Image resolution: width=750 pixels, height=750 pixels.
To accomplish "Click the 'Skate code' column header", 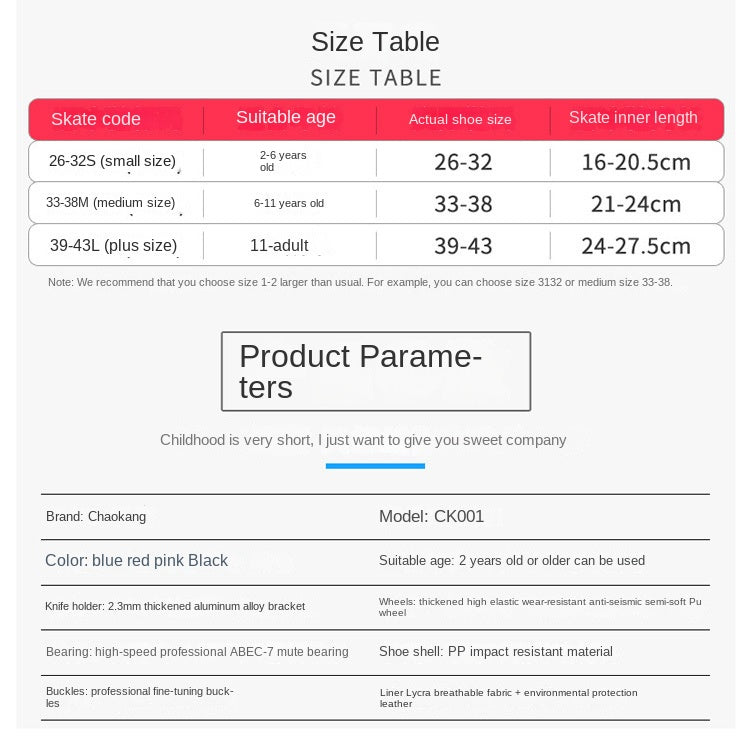I will pos(96,119).
